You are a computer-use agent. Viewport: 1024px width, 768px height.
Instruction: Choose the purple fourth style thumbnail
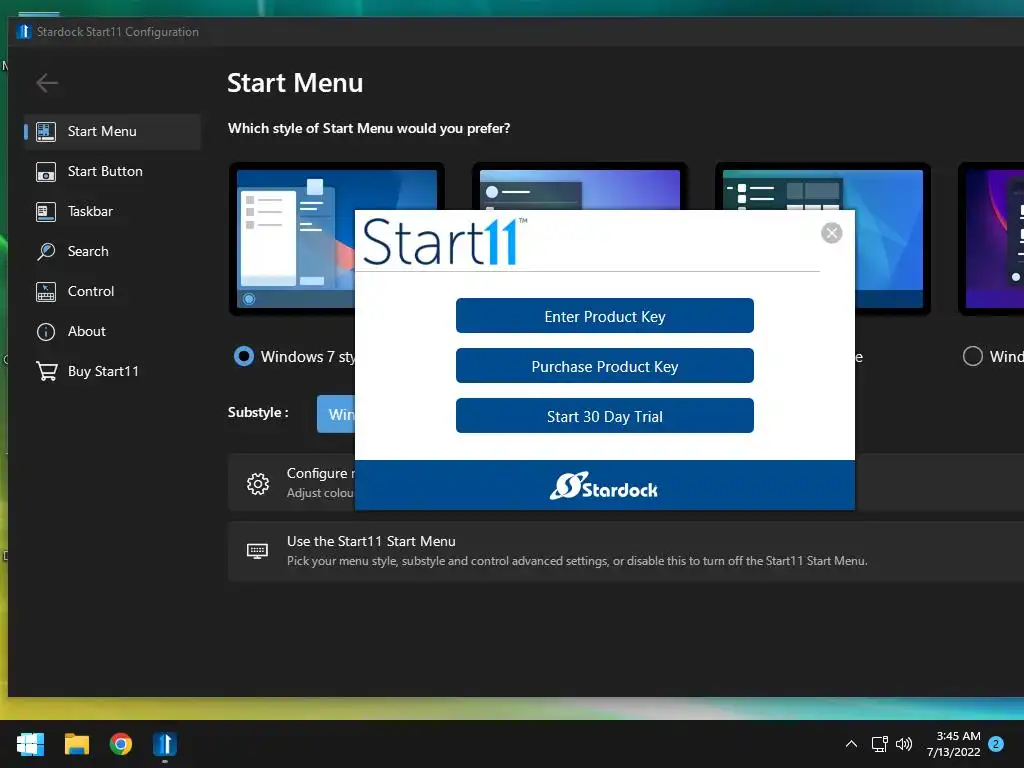(x=991, y=239)
